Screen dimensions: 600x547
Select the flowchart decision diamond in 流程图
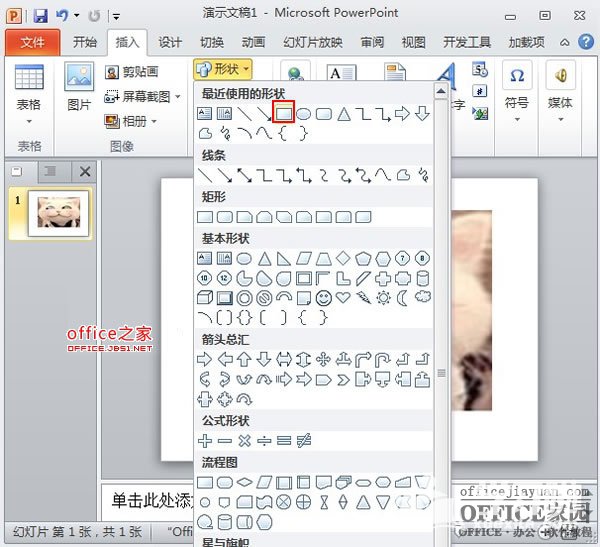click(x=244, y=483)
